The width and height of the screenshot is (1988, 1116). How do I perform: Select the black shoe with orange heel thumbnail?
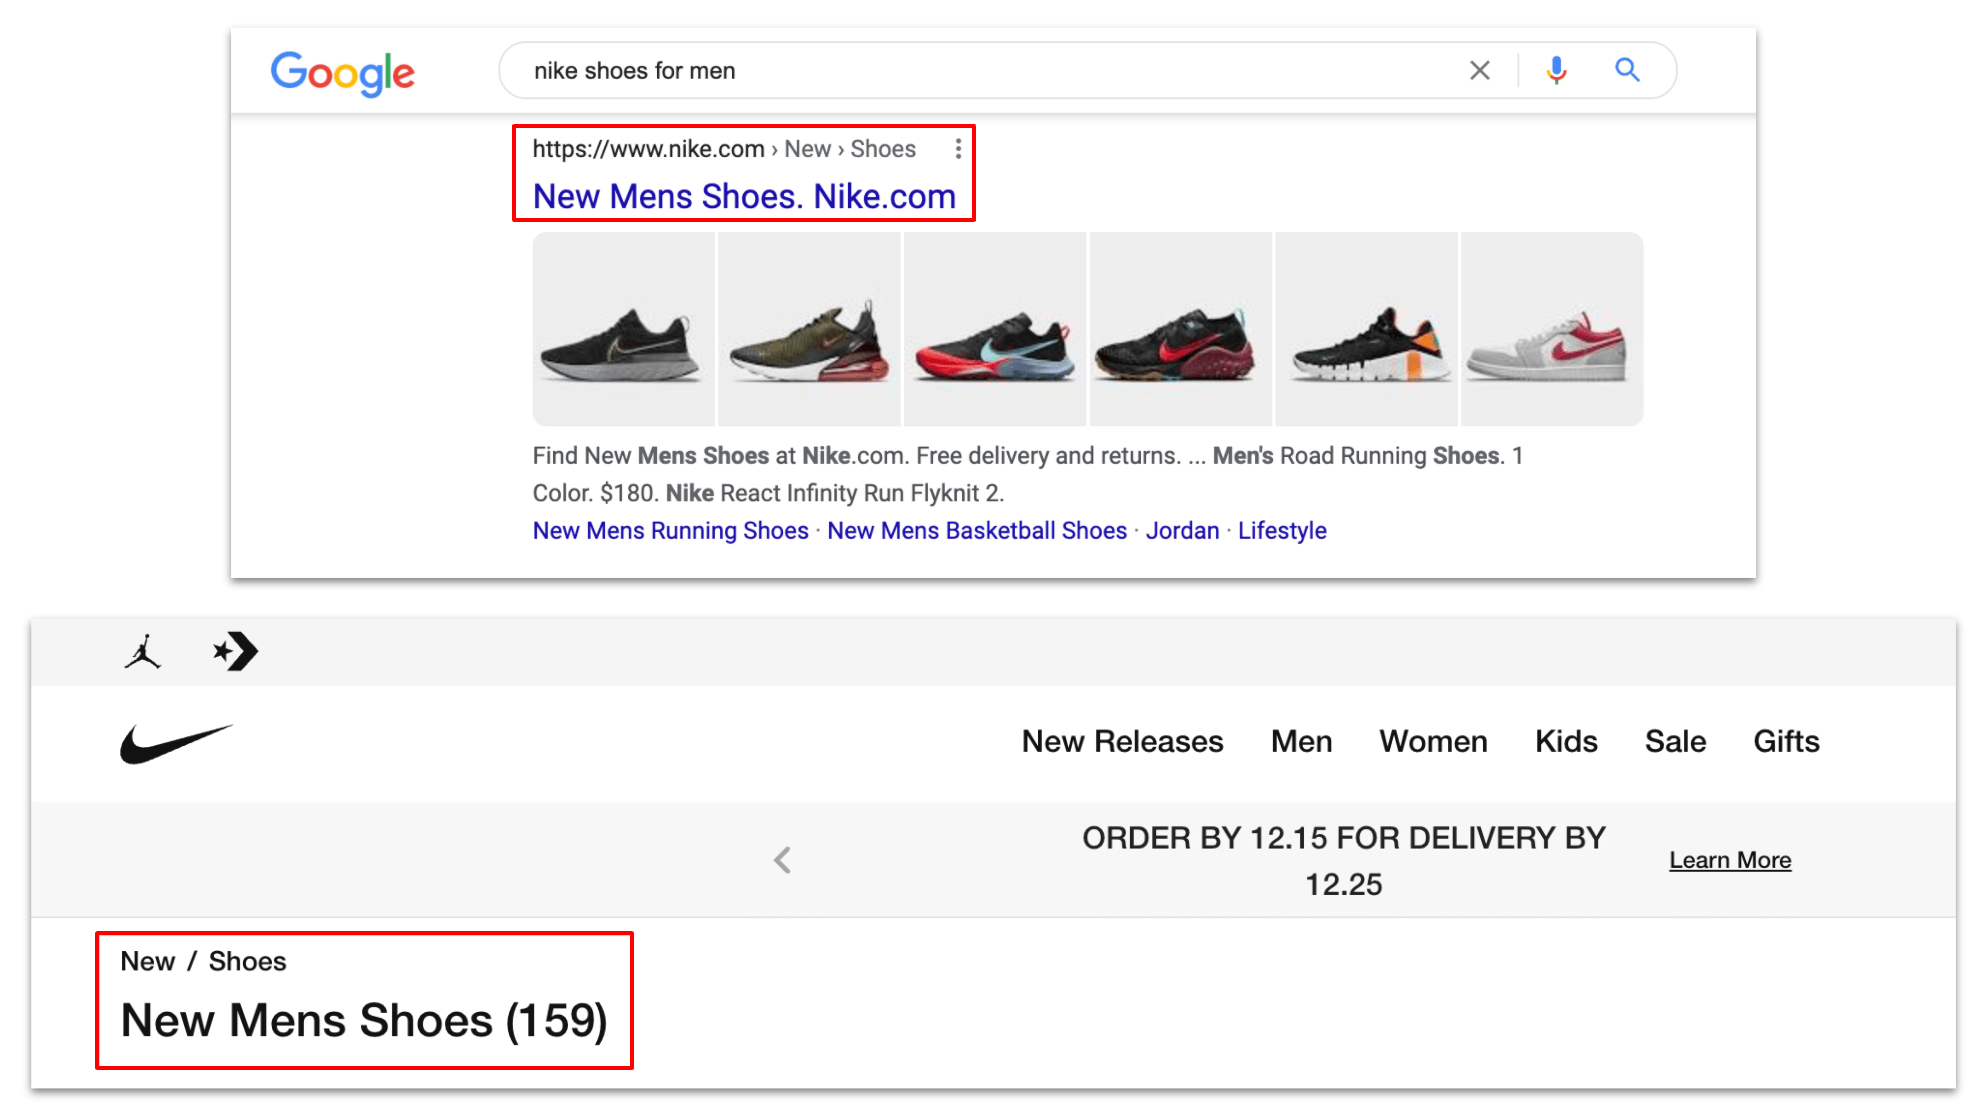click(1366, 329)
